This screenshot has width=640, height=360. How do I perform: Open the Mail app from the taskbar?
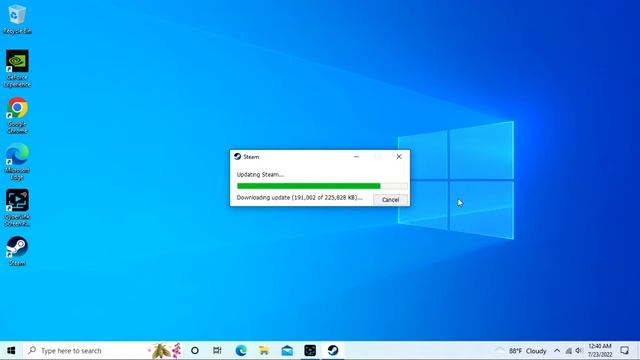click(x=287, y=351)
